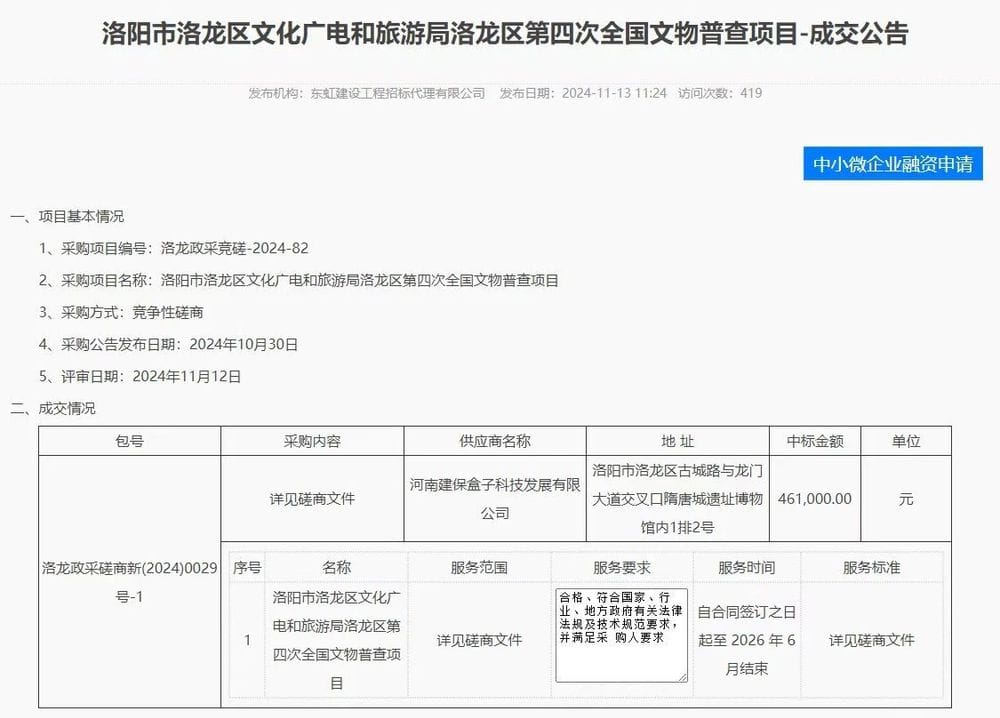
Task: Click the address cell 洛阳市洛龙区古城路与龙门大道
Action: (677, 499)
